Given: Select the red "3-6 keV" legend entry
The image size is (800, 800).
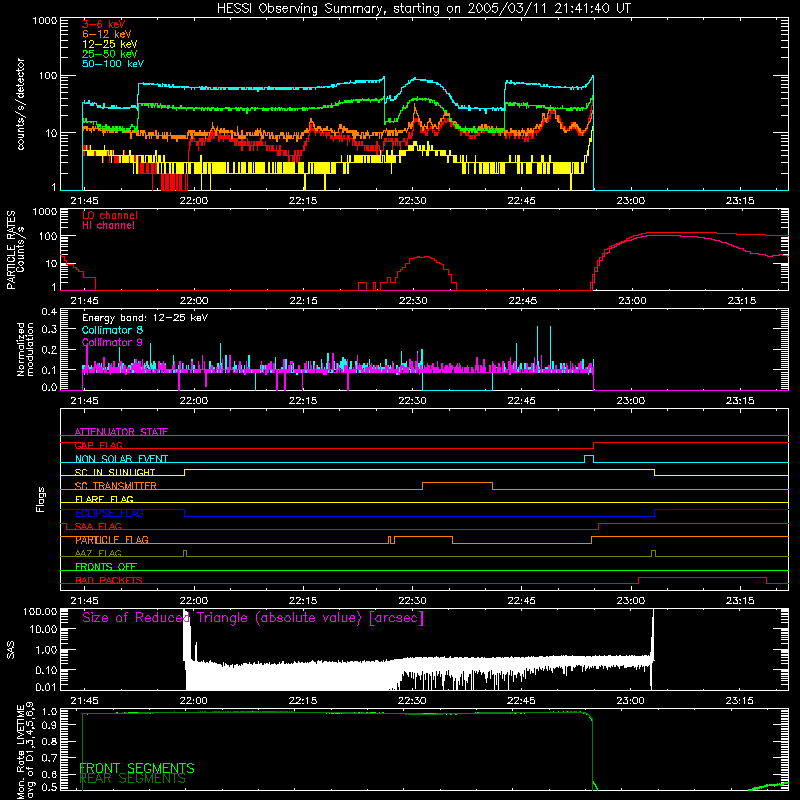Looking at the screenshot, I should [x=103, y=24].
